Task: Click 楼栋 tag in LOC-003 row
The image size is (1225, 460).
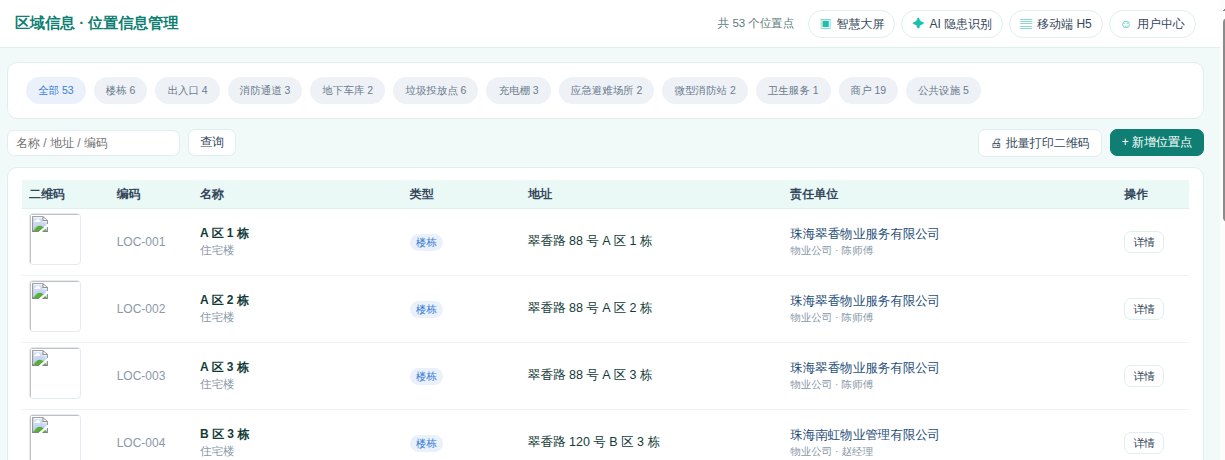Action: (426, 376)
